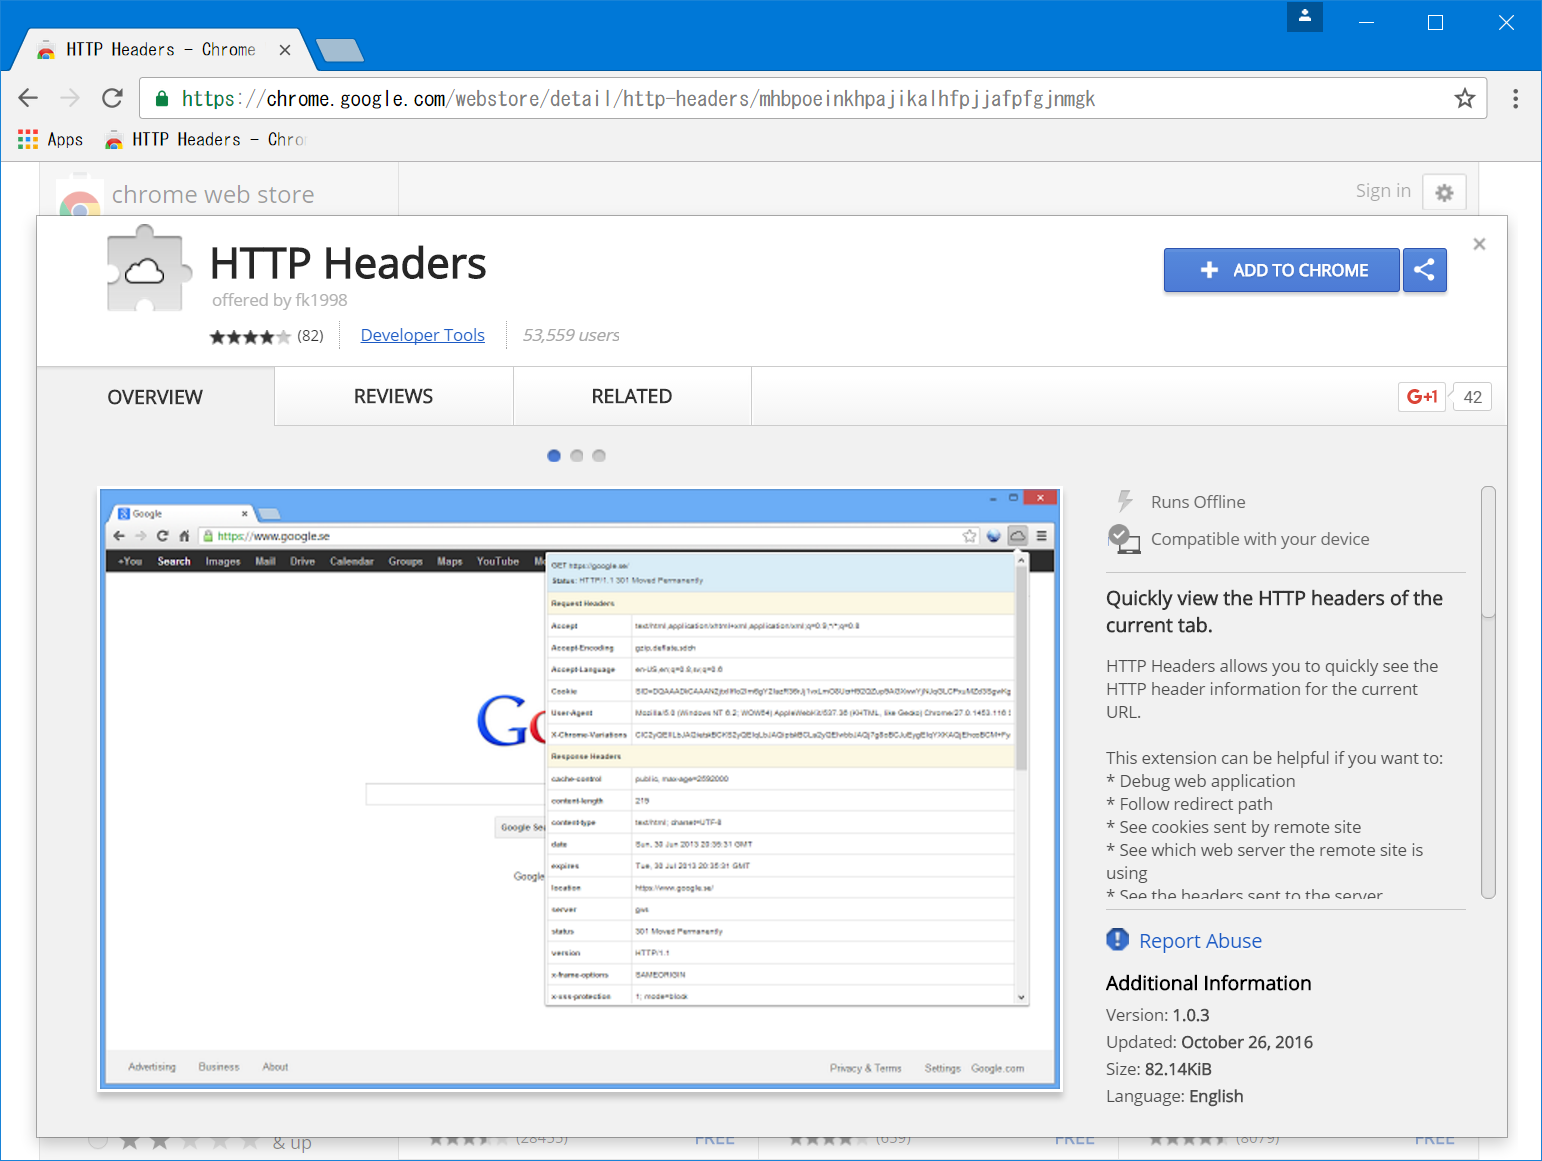1542x1161 pixels.
Task: Reload the current page
Action: pyautogui.click(x=112, y=98)
